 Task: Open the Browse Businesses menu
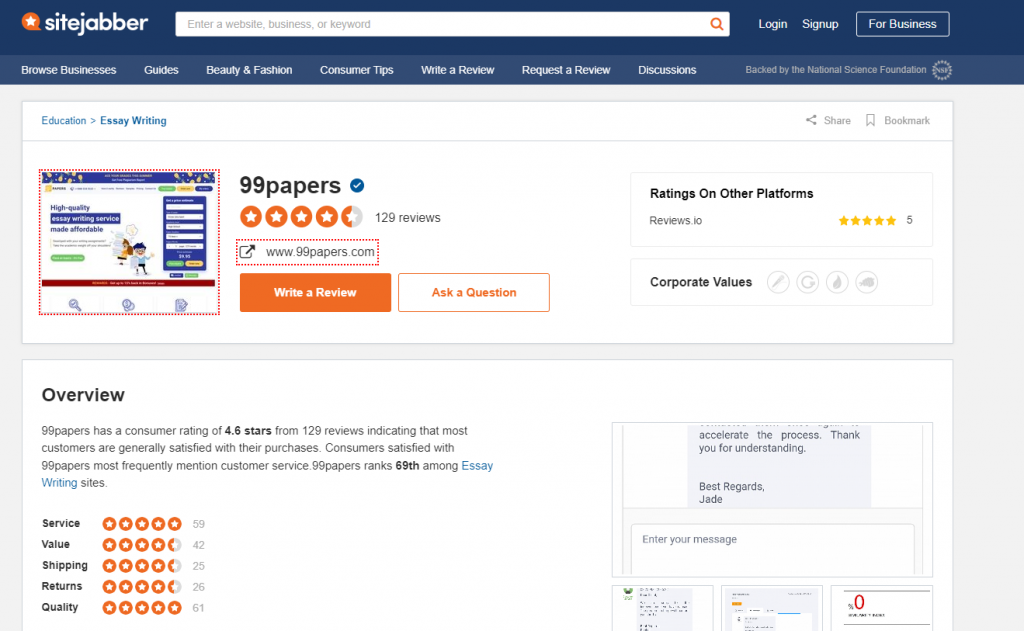pos(69,70)
